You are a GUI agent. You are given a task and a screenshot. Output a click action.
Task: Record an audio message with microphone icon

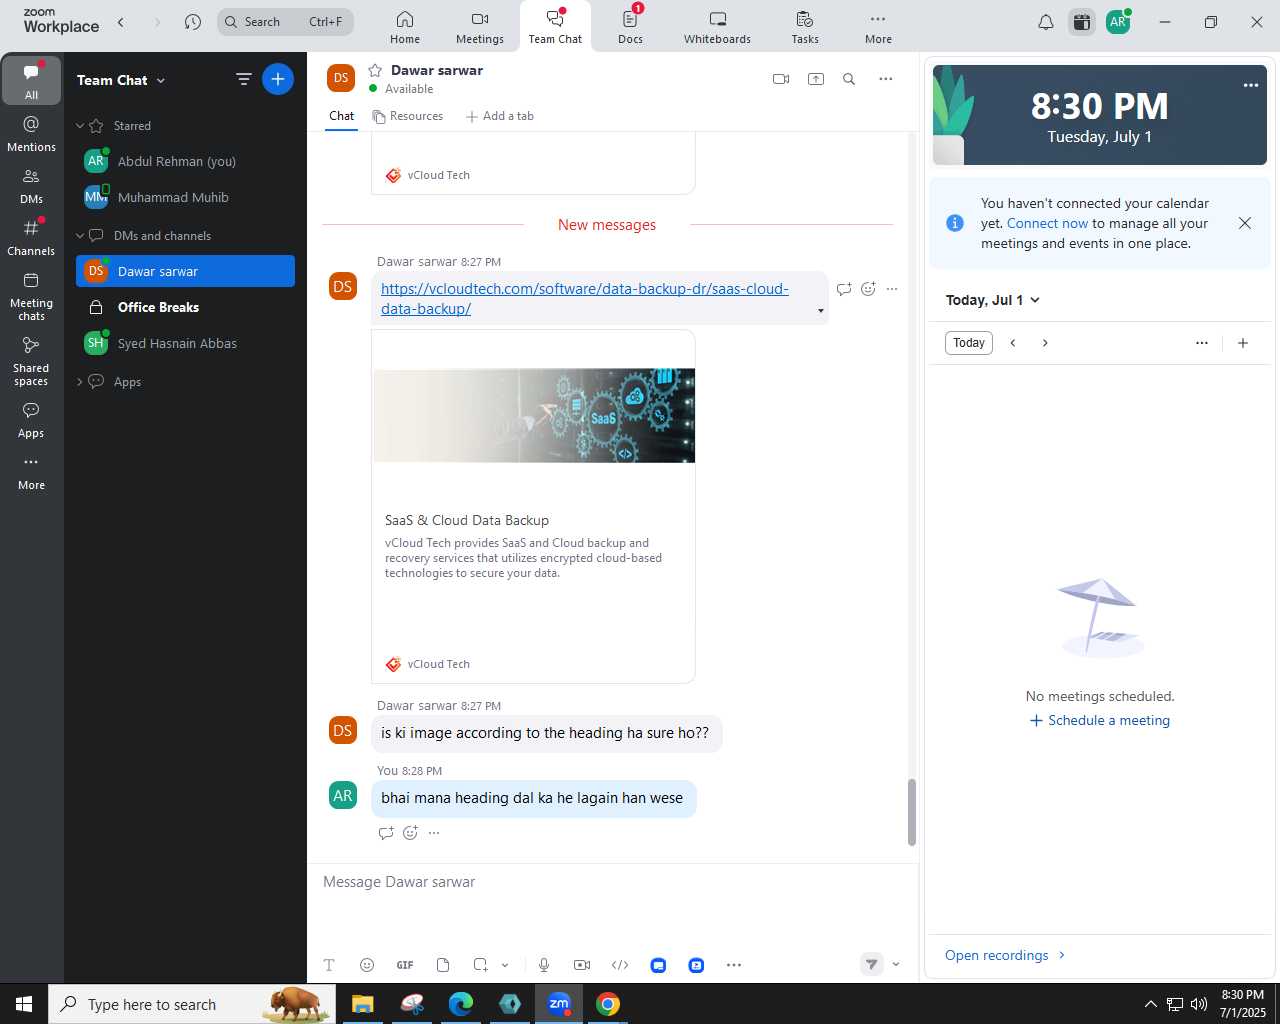[544, 965]
